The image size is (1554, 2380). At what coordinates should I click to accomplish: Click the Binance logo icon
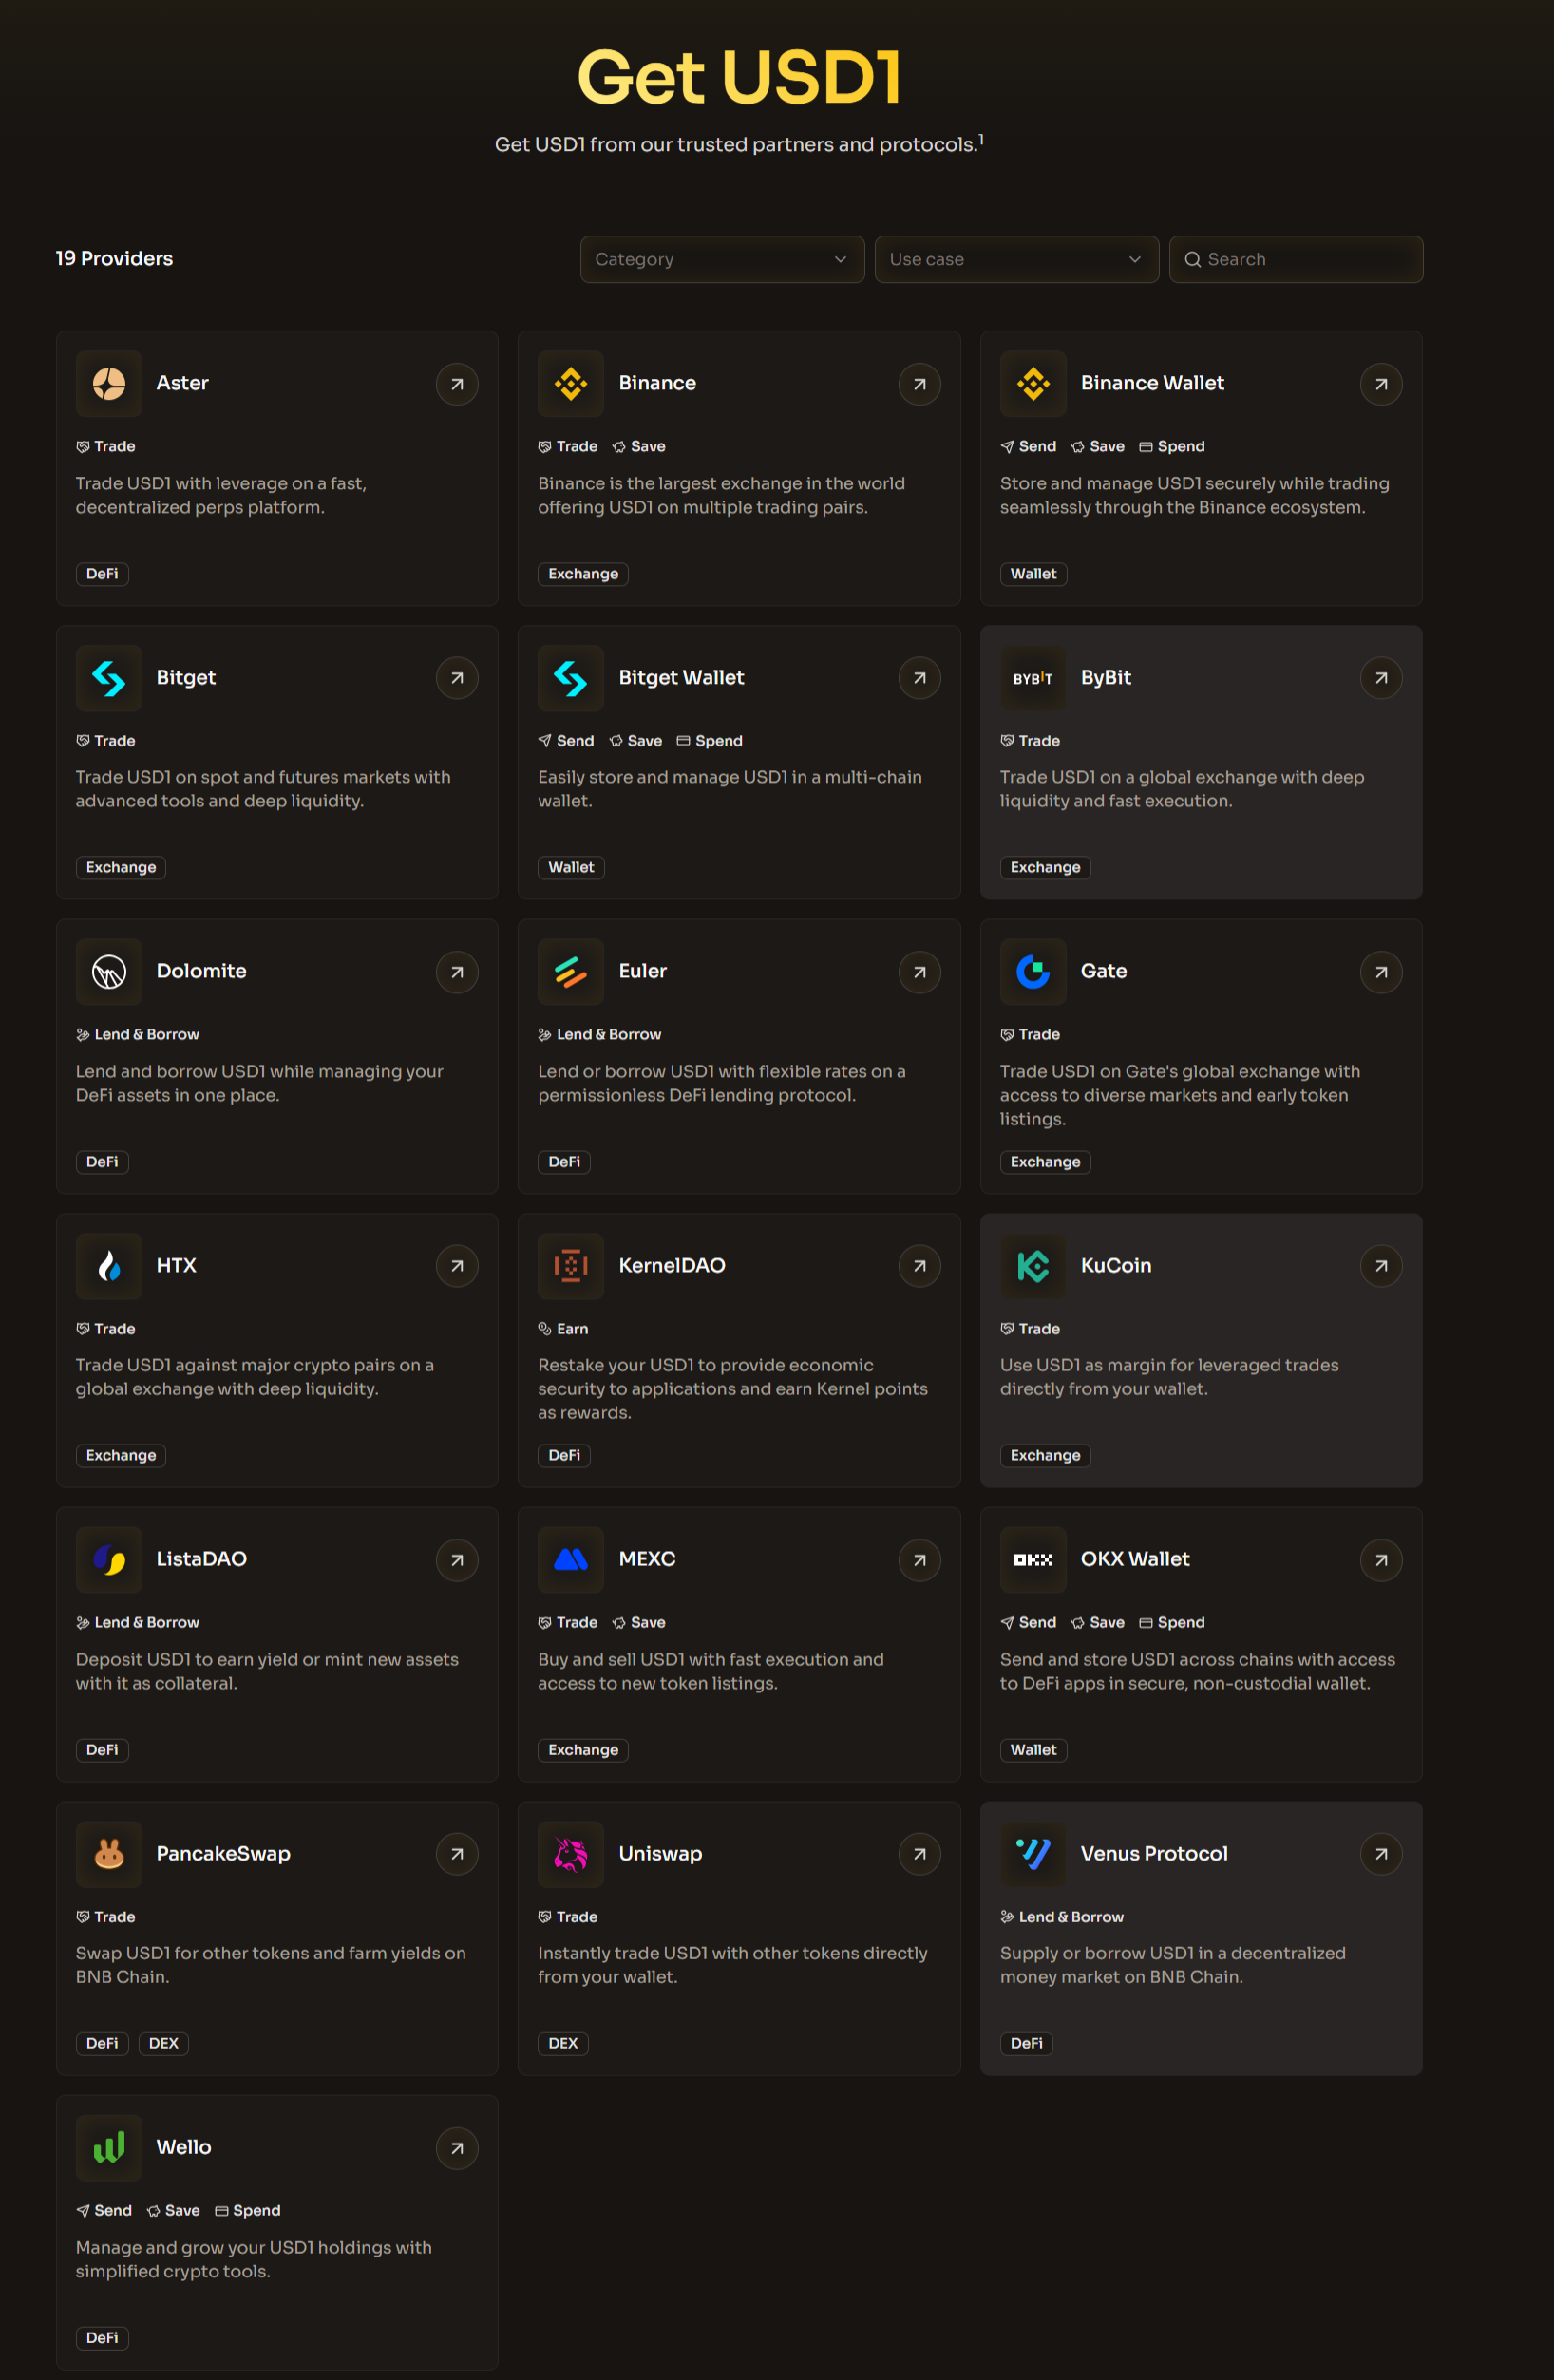(571, 384)
